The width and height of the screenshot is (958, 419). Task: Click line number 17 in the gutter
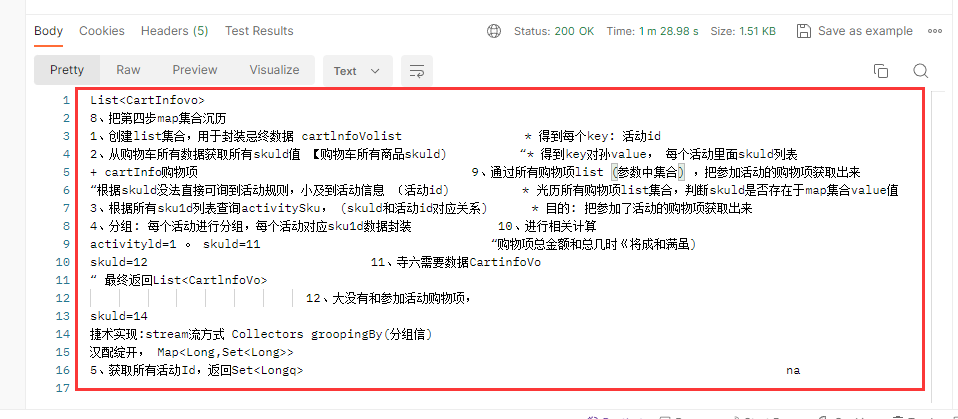[62, 388]
